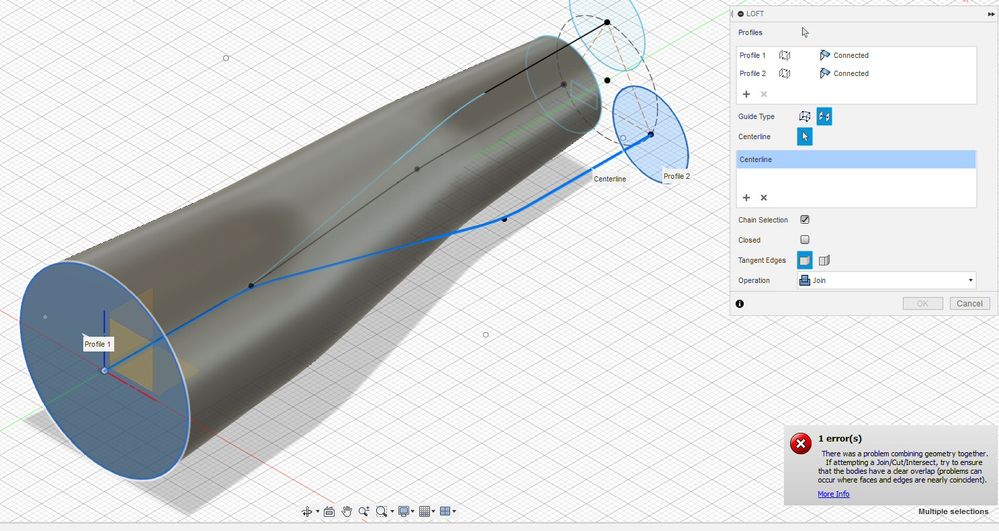
Task: Enable the Closed checkbox
Action: 805,240
